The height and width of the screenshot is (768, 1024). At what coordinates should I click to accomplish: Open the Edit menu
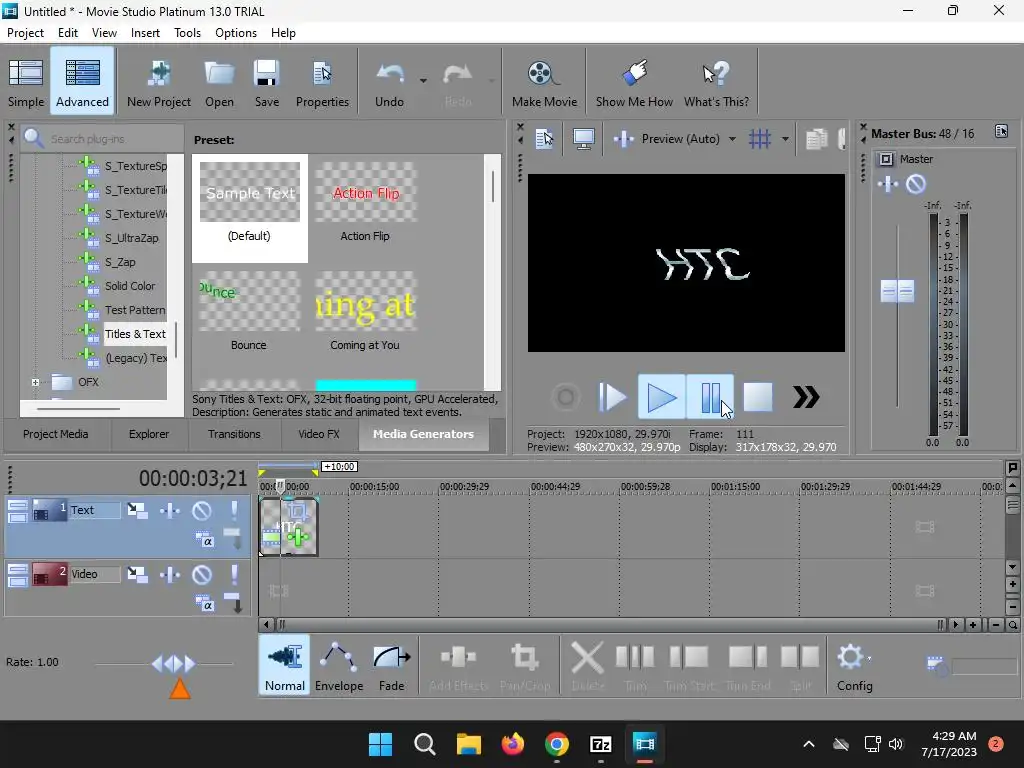click(67, 33)
